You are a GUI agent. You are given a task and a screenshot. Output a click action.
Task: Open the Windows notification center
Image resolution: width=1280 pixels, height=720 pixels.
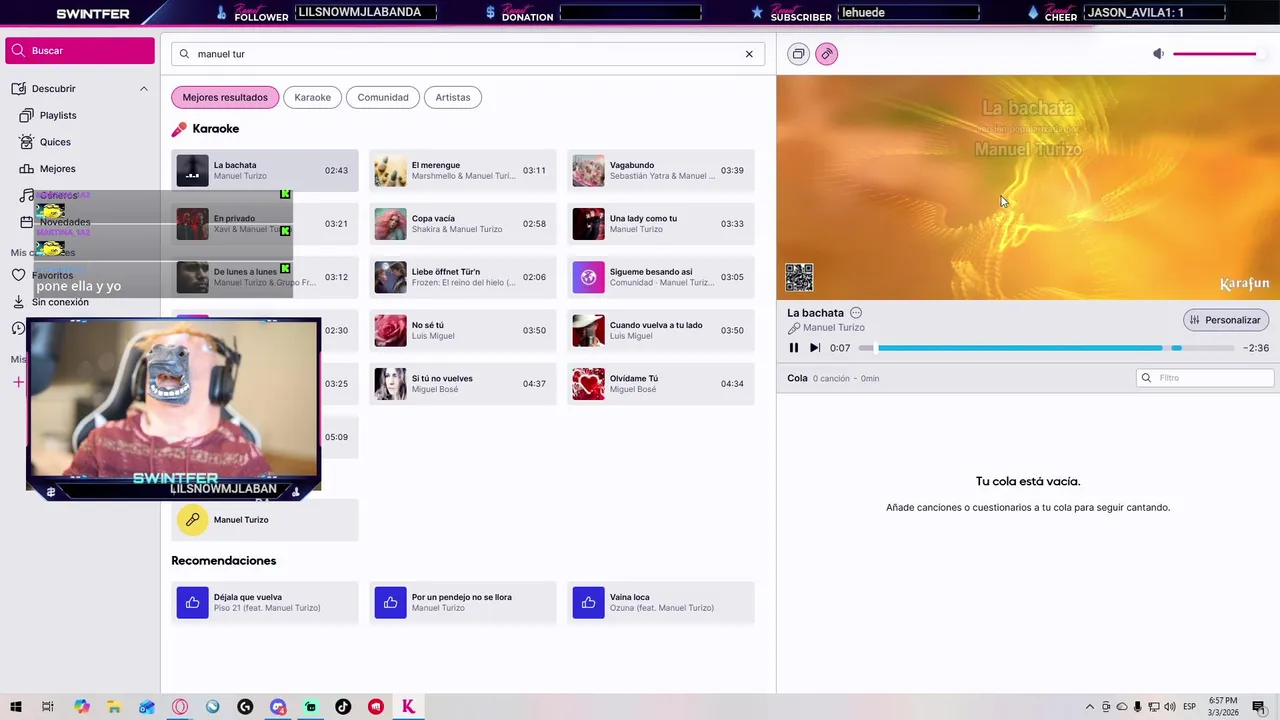[1259, 707]
